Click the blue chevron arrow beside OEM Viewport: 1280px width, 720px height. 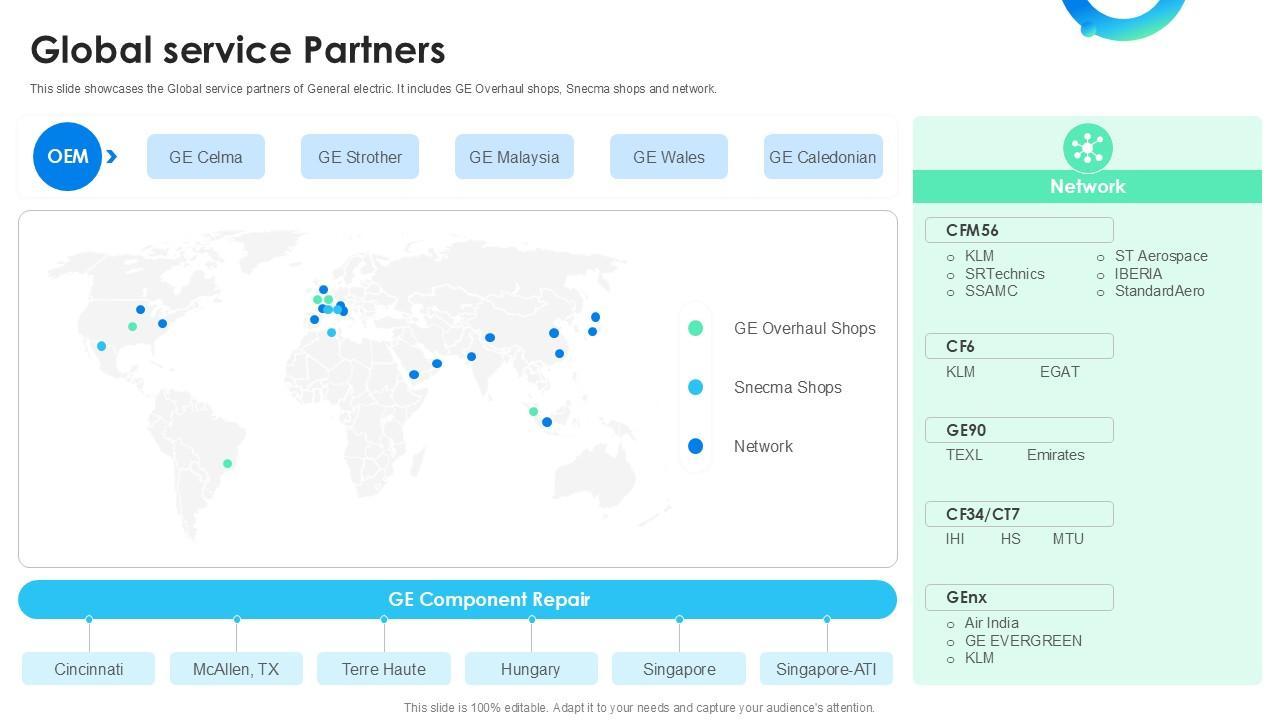[x=112, y=156]
